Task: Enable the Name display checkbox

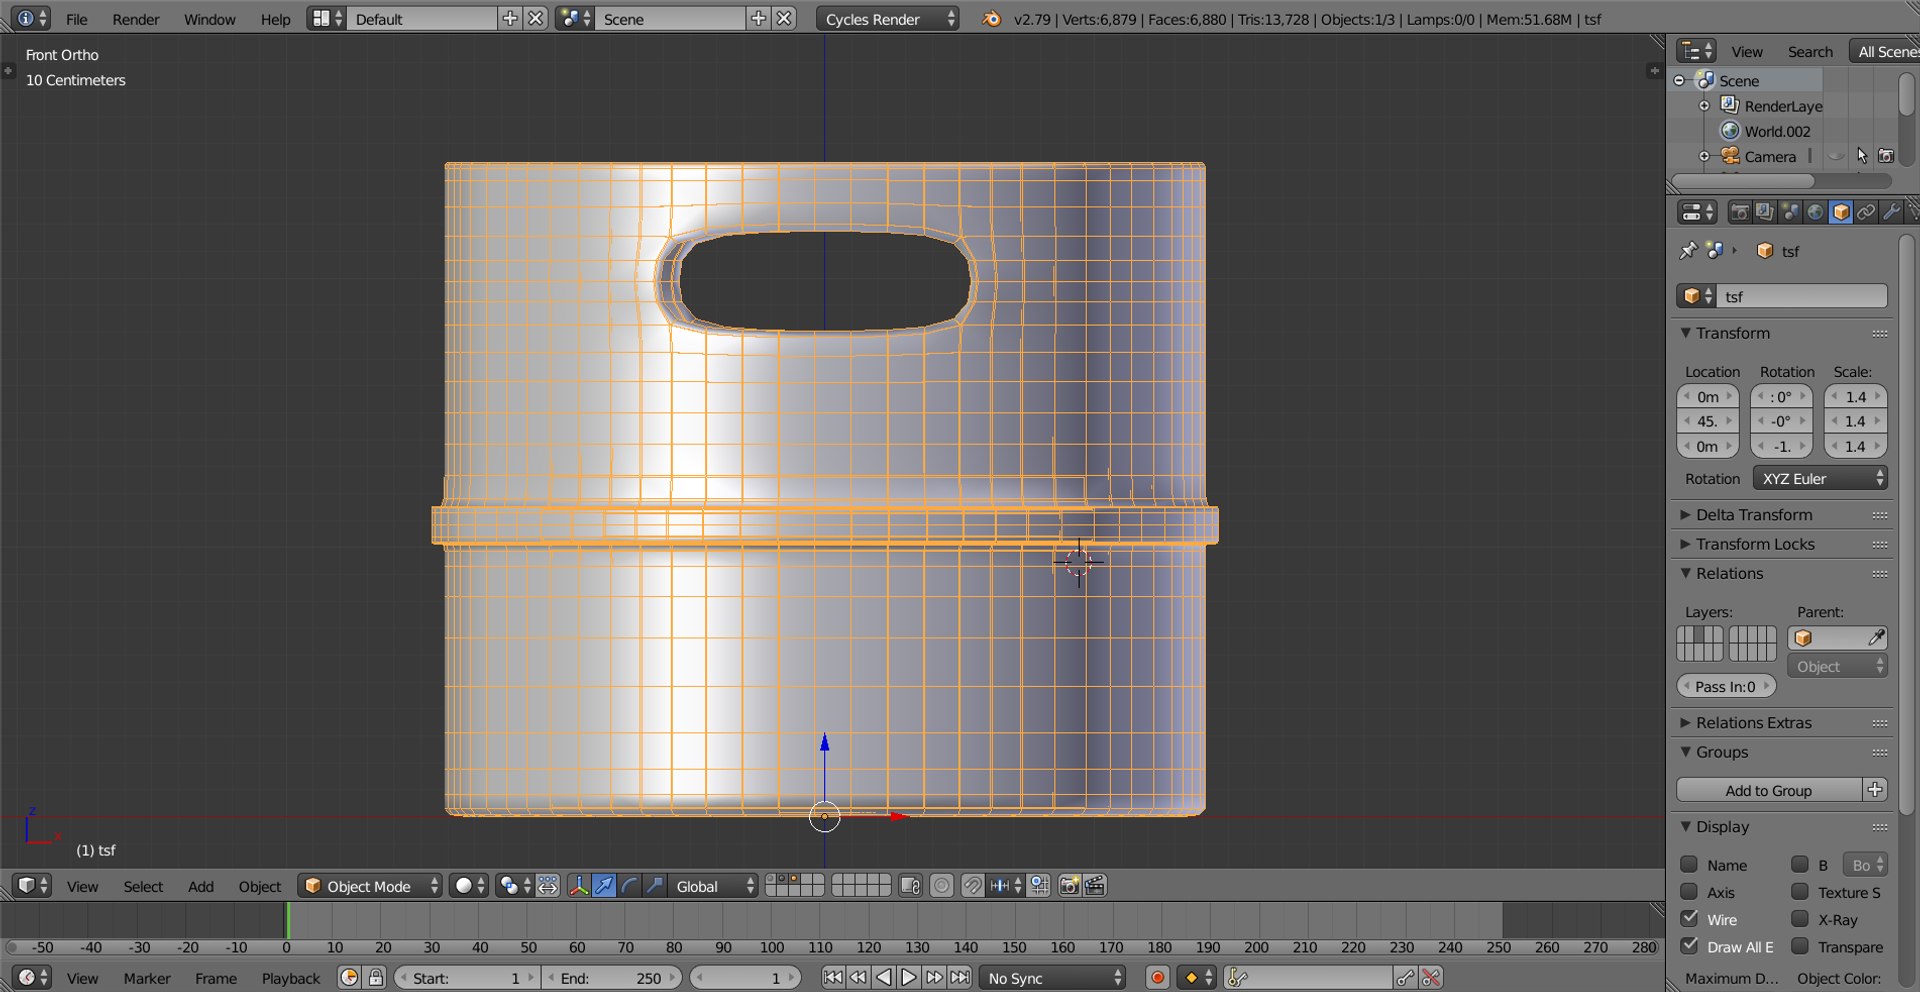Action: click(1690, 865)
